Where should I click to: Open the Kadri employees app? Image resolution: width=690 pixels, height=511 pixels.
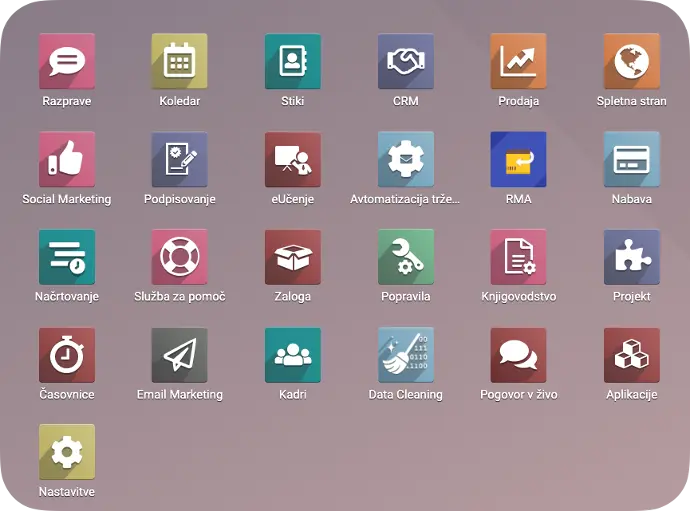pos(293,355)
